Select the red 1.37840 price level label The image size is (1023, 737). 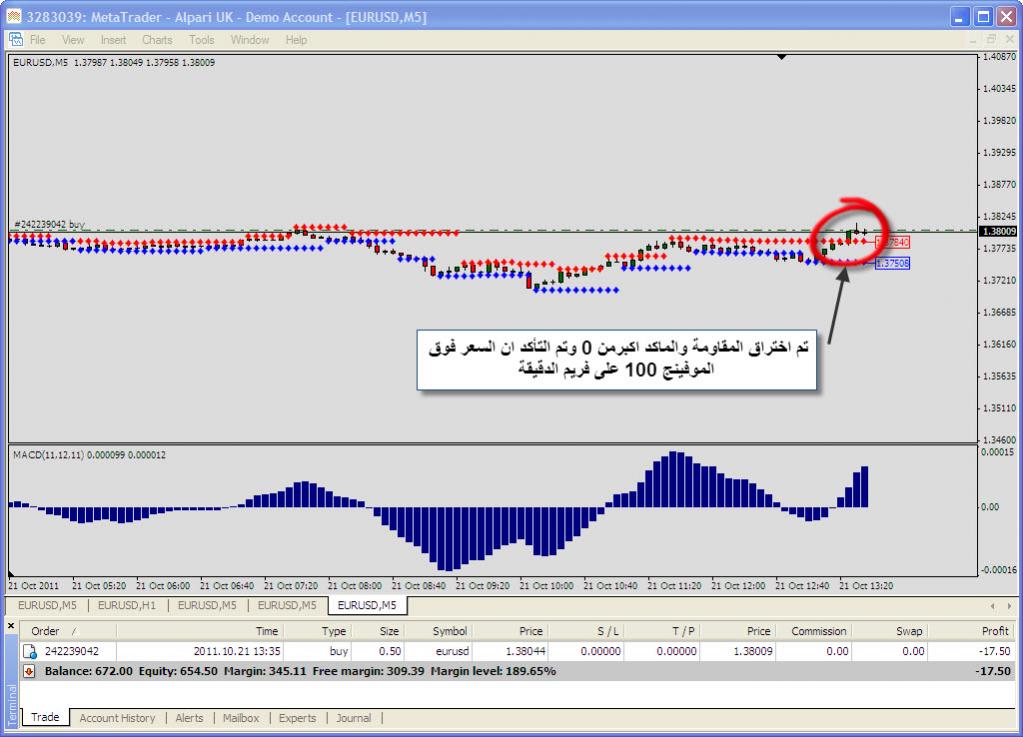pos(892,242)
